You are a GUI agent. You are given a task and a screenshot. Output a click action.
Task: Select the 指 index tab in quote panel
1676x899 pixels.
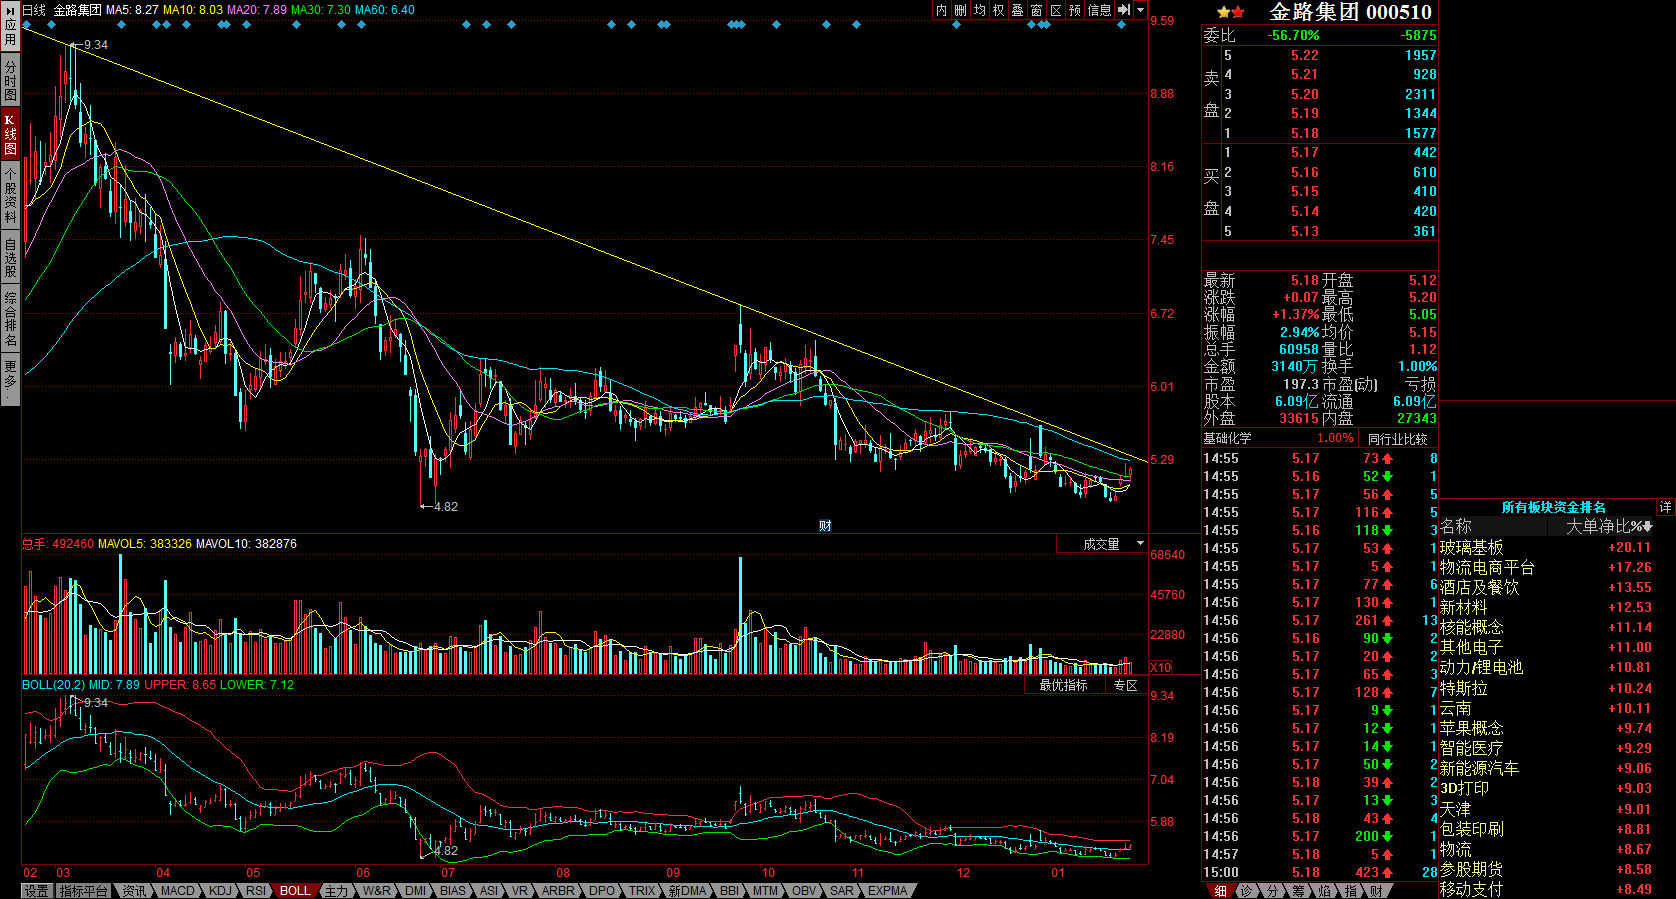(x=1350, y=891)
